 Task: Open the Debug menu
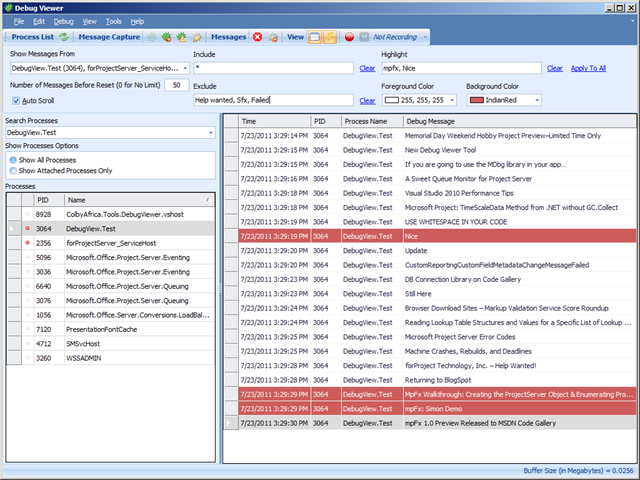point(63,20)
